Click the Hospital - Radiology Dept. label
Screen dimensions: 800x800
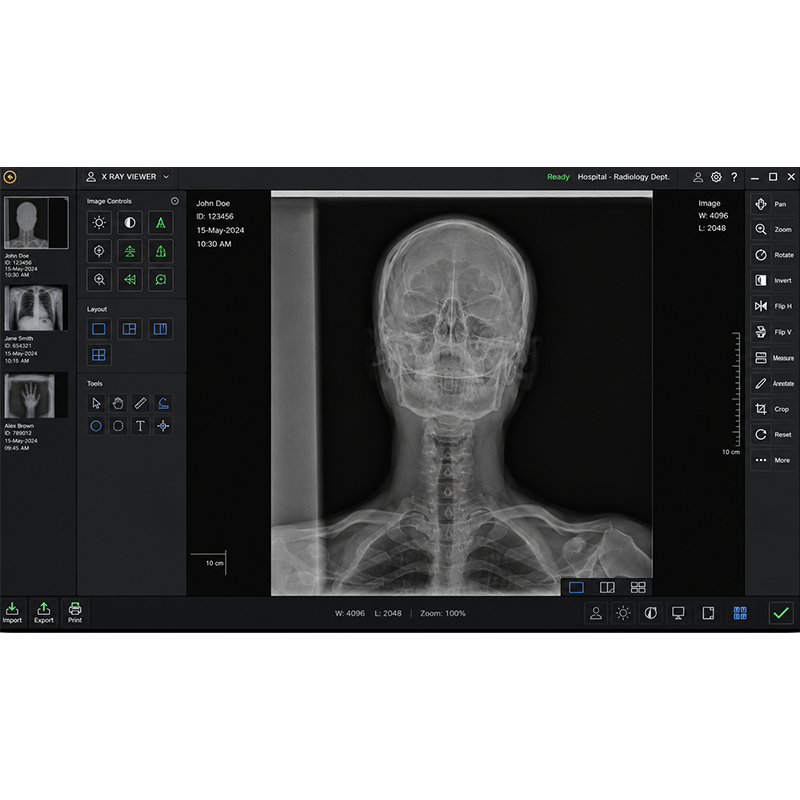point(623,177)
